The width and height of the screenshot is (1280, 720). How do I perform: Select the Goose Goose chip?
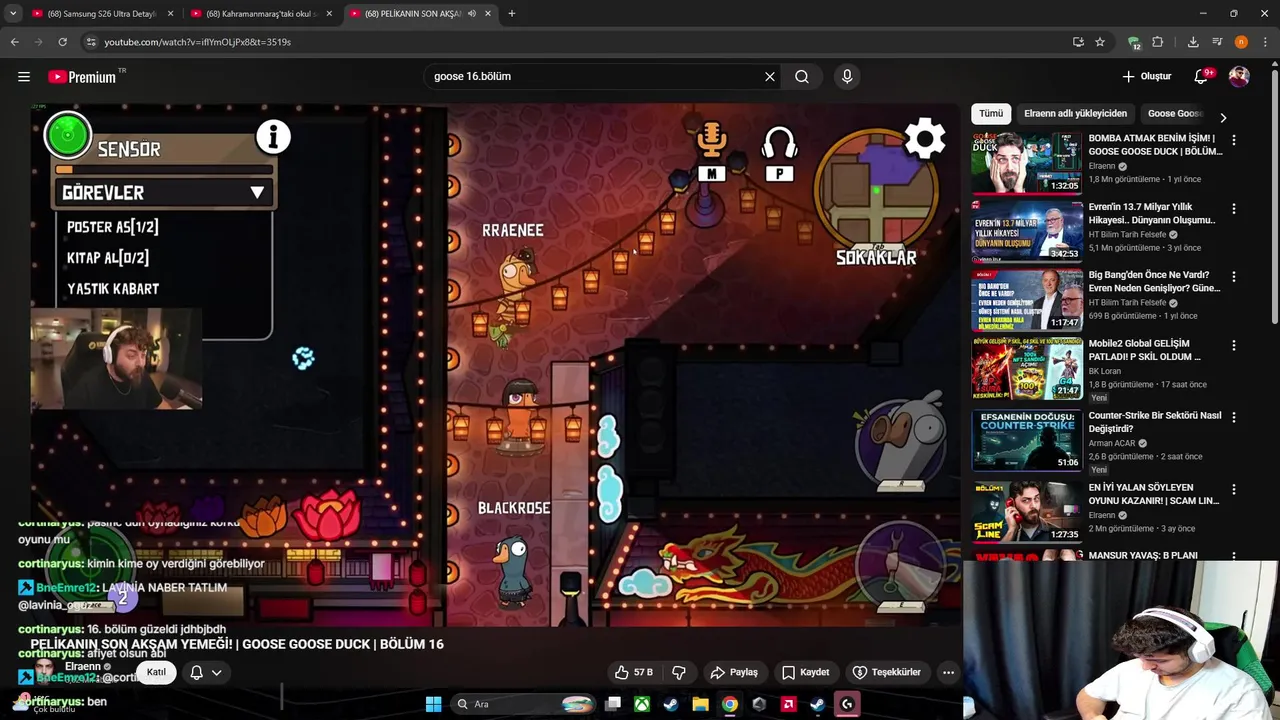point(1175,114)
